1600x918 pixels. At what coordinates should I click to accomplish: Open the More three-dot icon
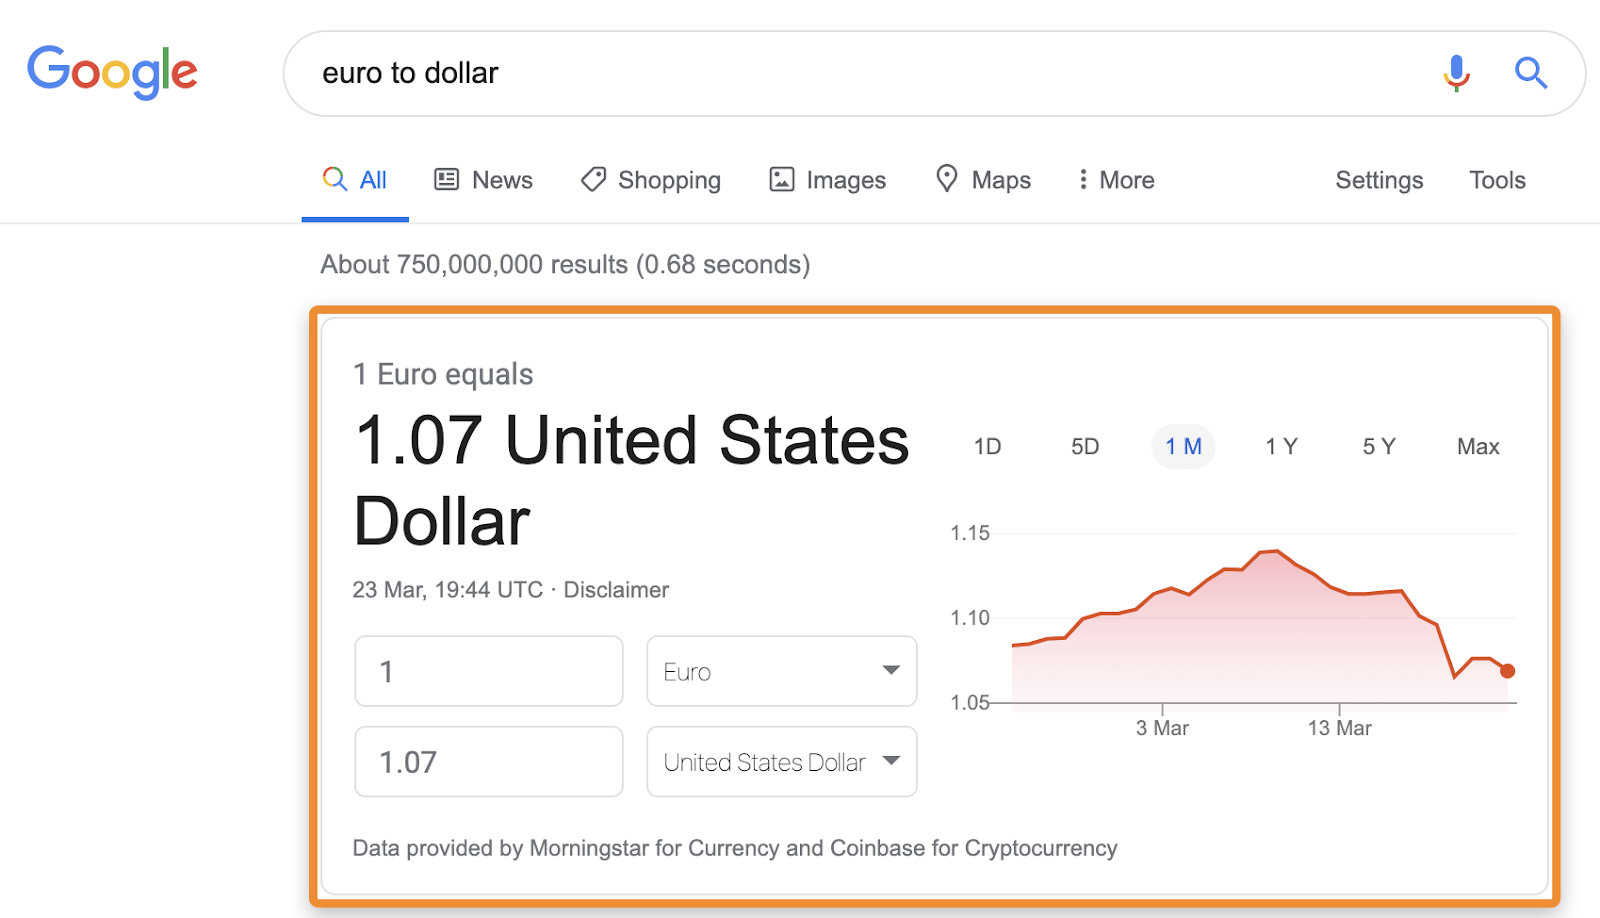click(x=1083, y=179)
